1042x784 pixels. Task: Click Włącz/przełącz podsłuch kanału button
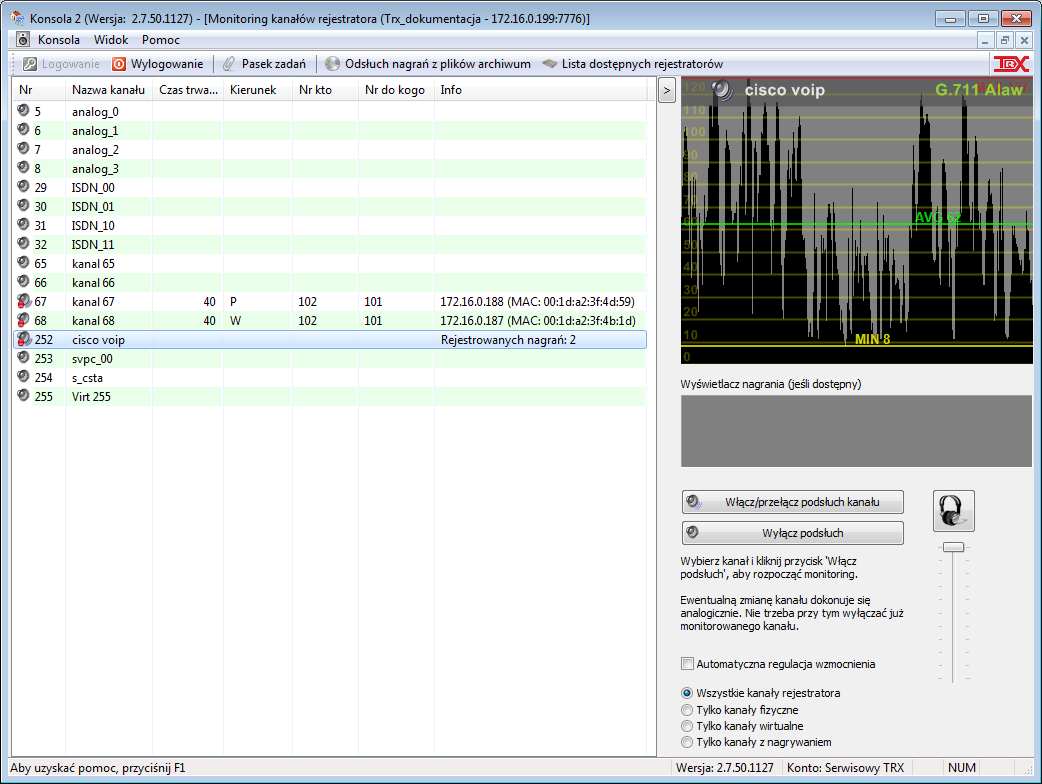pyautogui.click(x=792, y=502)
